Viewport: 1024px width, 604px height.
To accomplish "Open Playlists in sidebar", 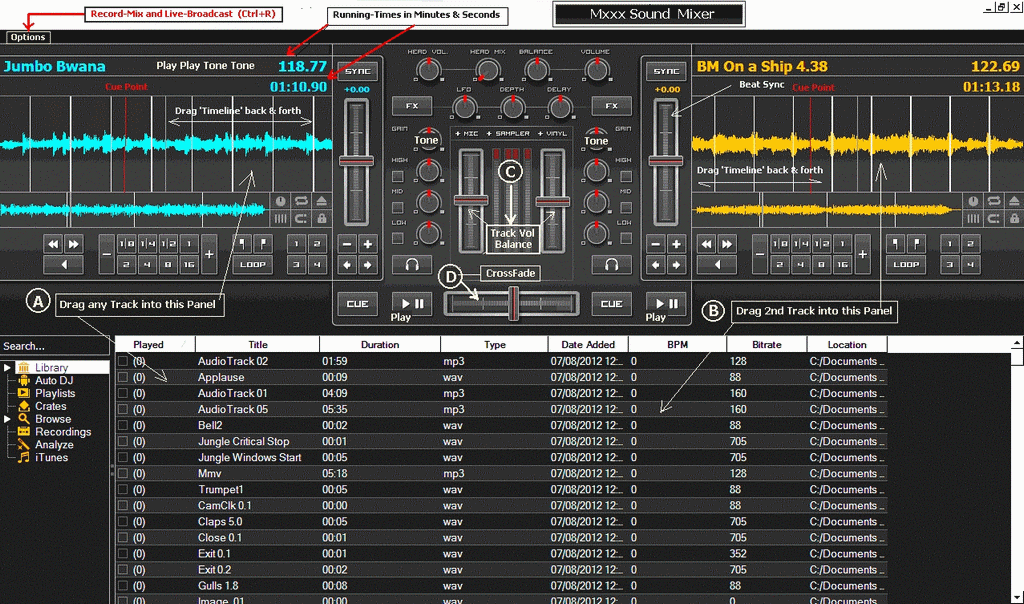I will click(x=55, y=393).
